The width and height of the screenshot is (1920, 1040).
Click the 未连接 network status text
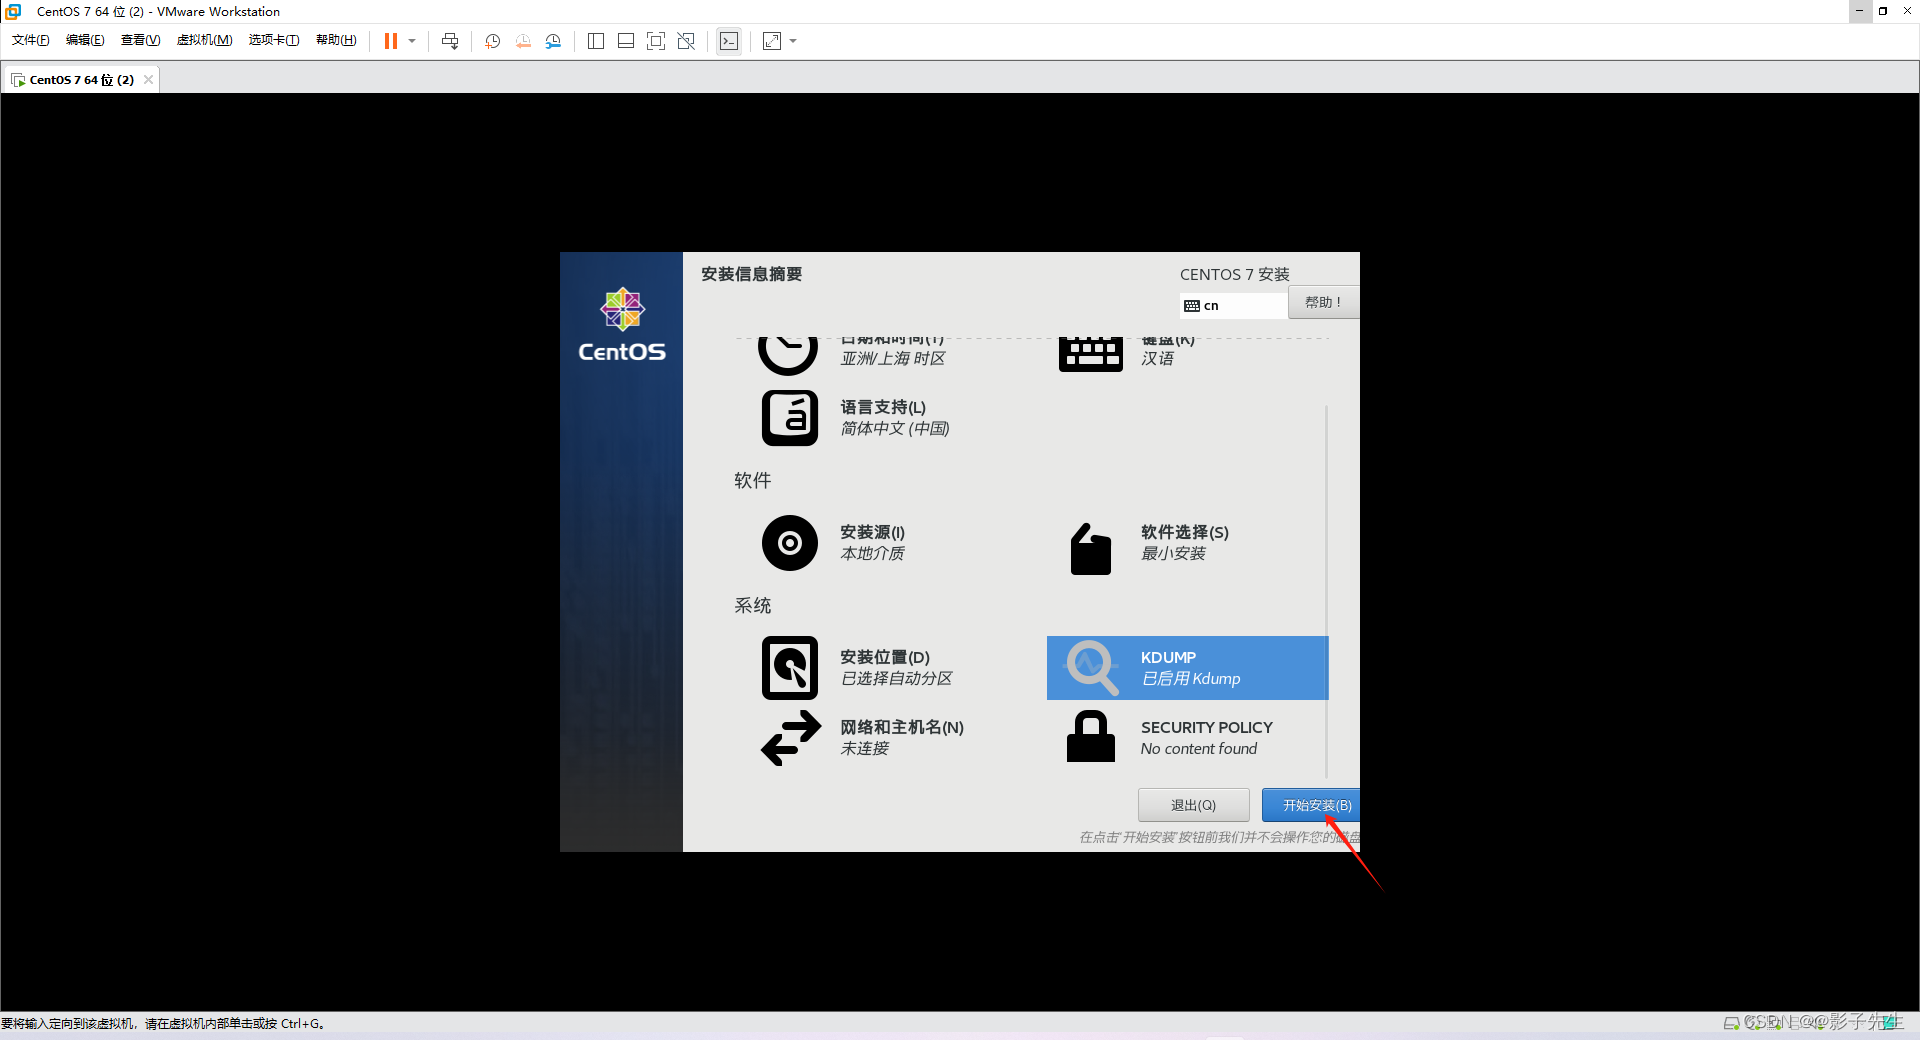point(865,748)
